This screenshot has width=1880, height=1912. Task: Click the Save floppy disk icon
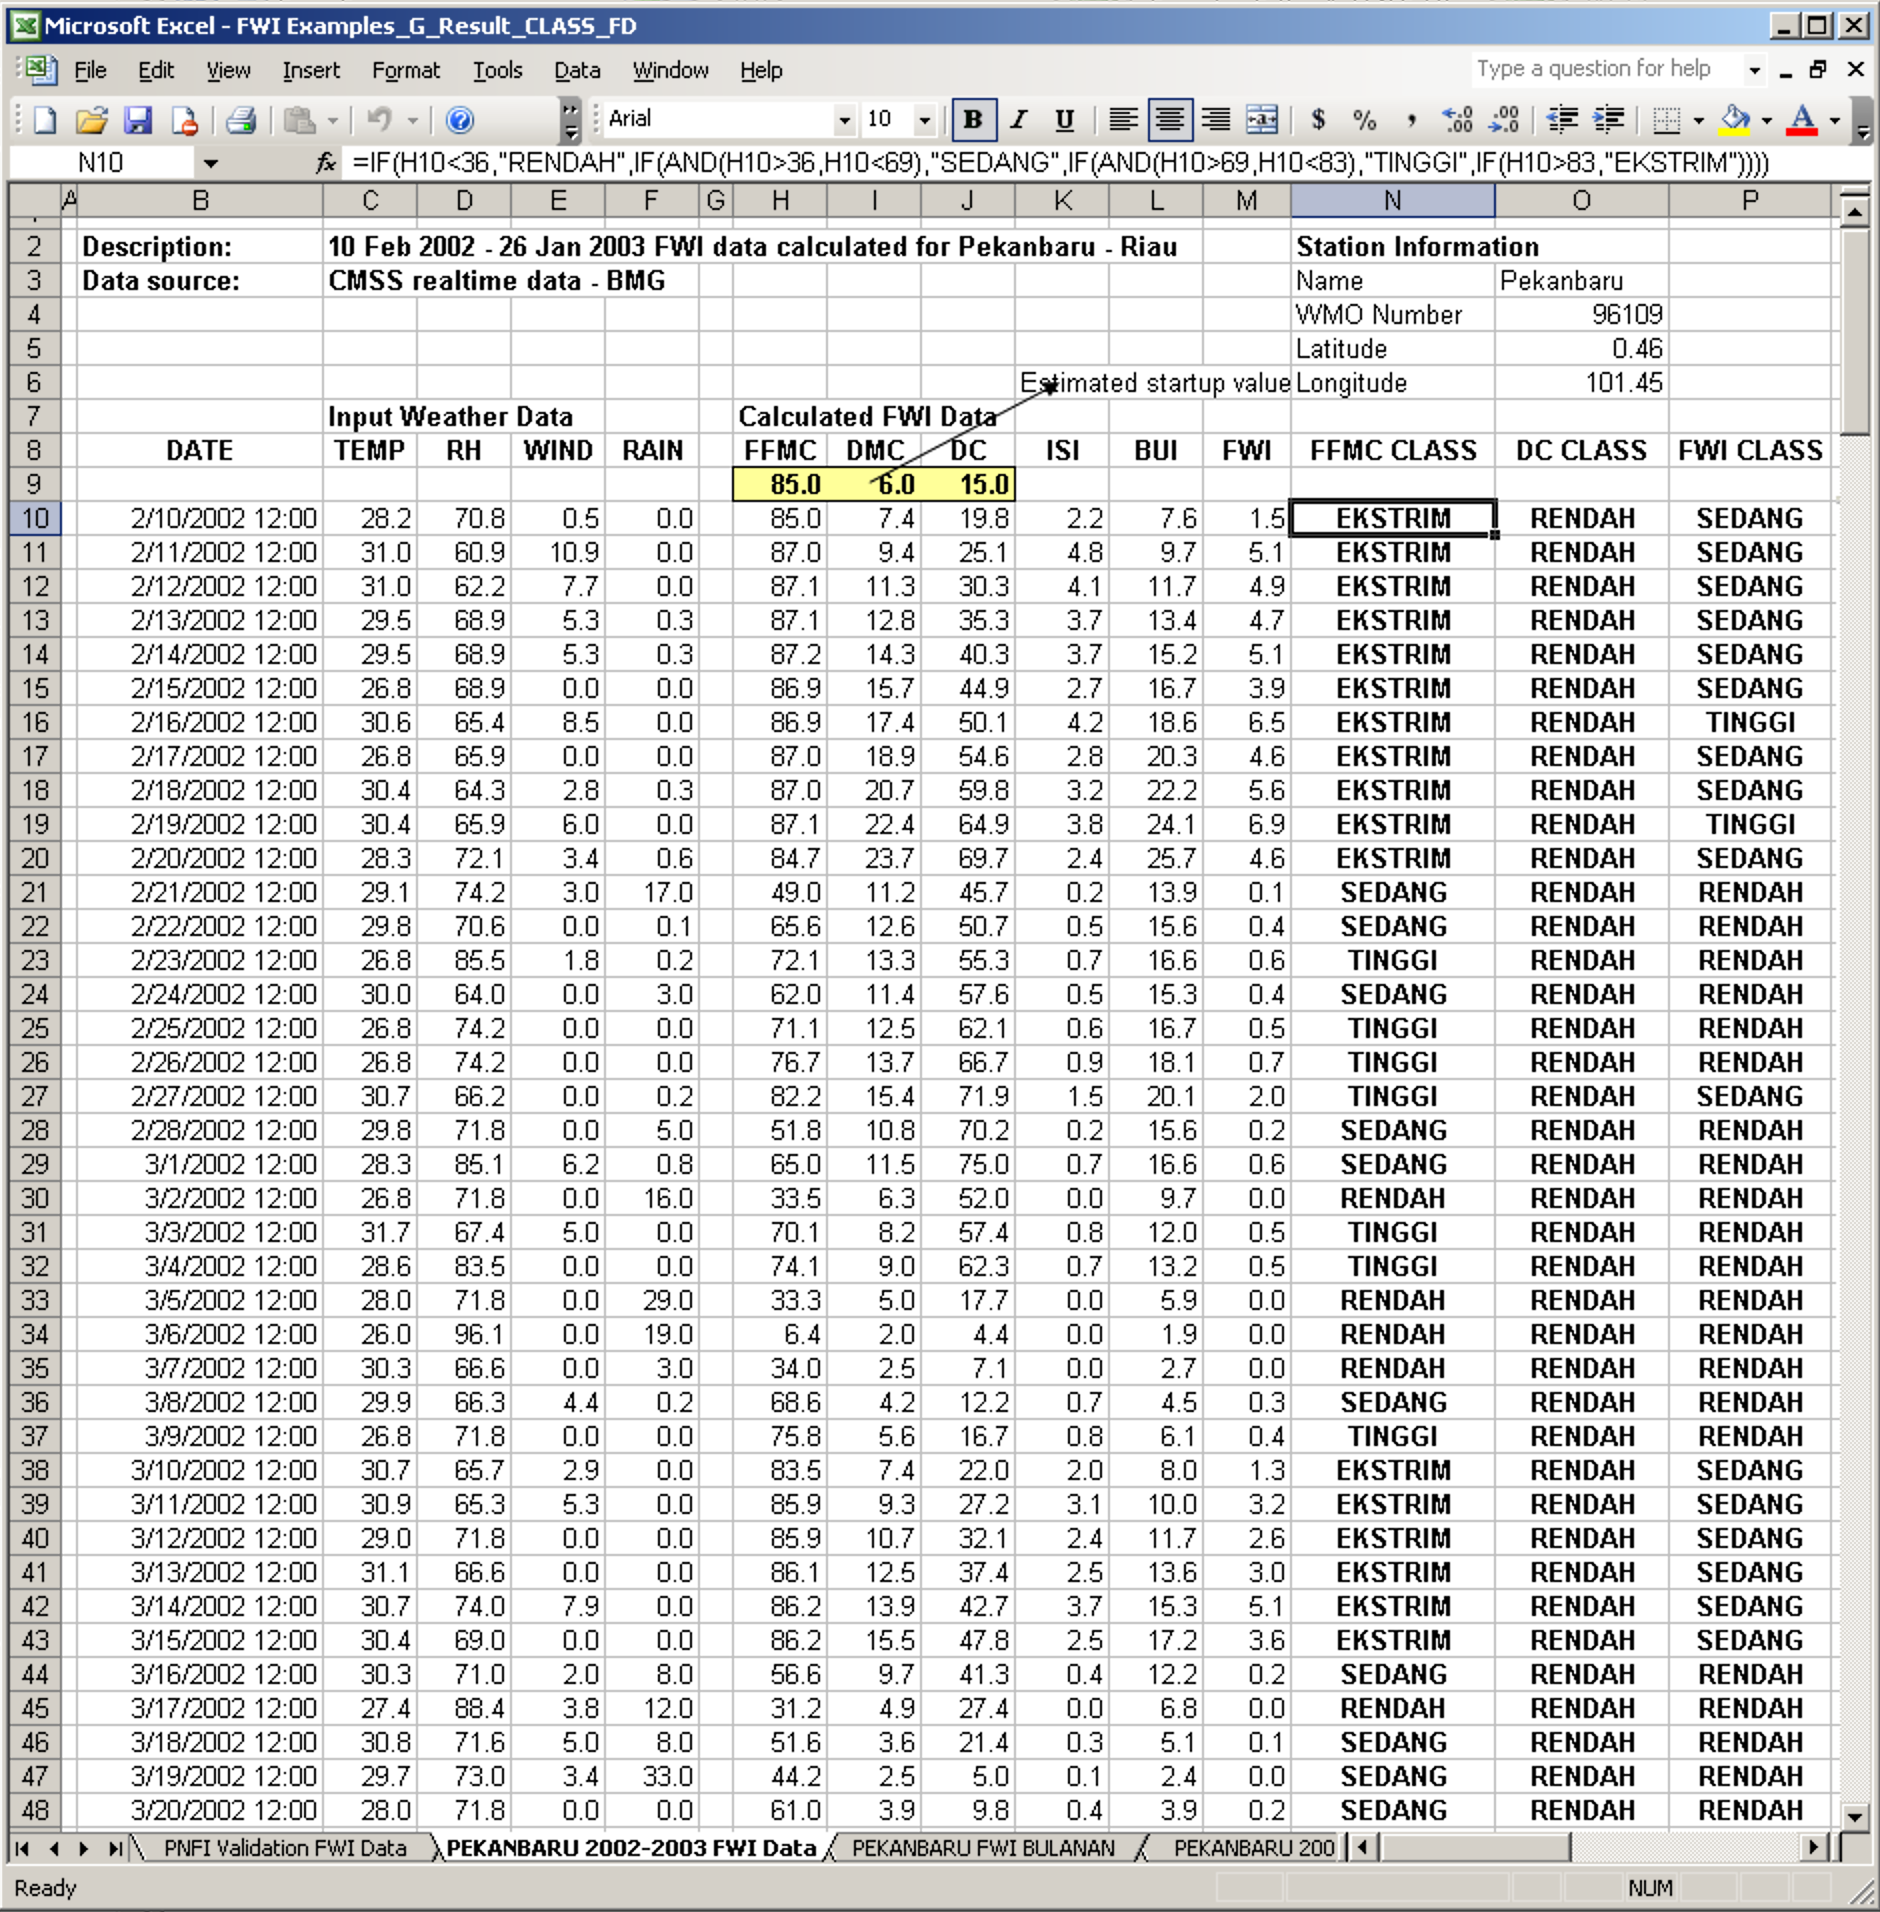(x=137, y=120)
